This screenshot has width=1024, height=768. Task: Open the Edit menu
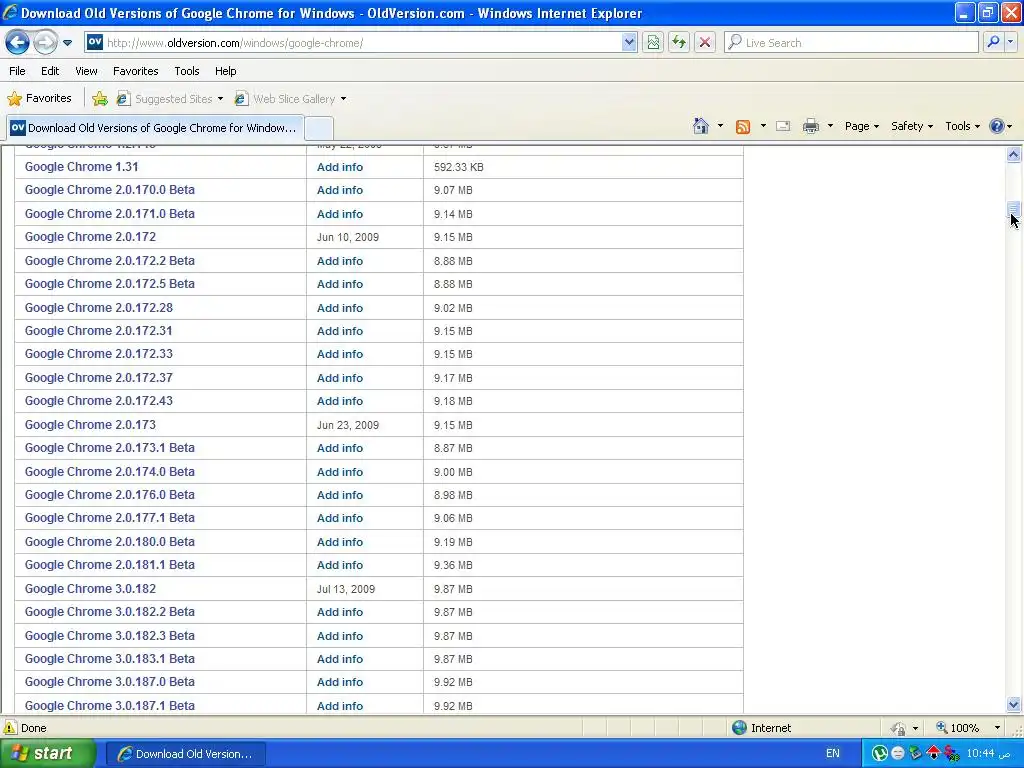click(50, 71)
